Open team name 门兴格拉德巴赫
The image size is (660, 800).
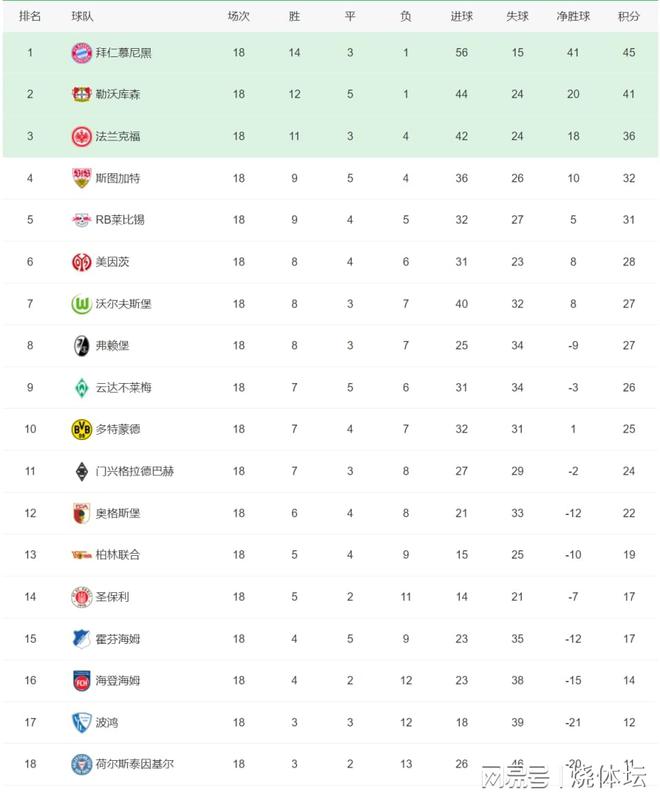tap(135, 471)
